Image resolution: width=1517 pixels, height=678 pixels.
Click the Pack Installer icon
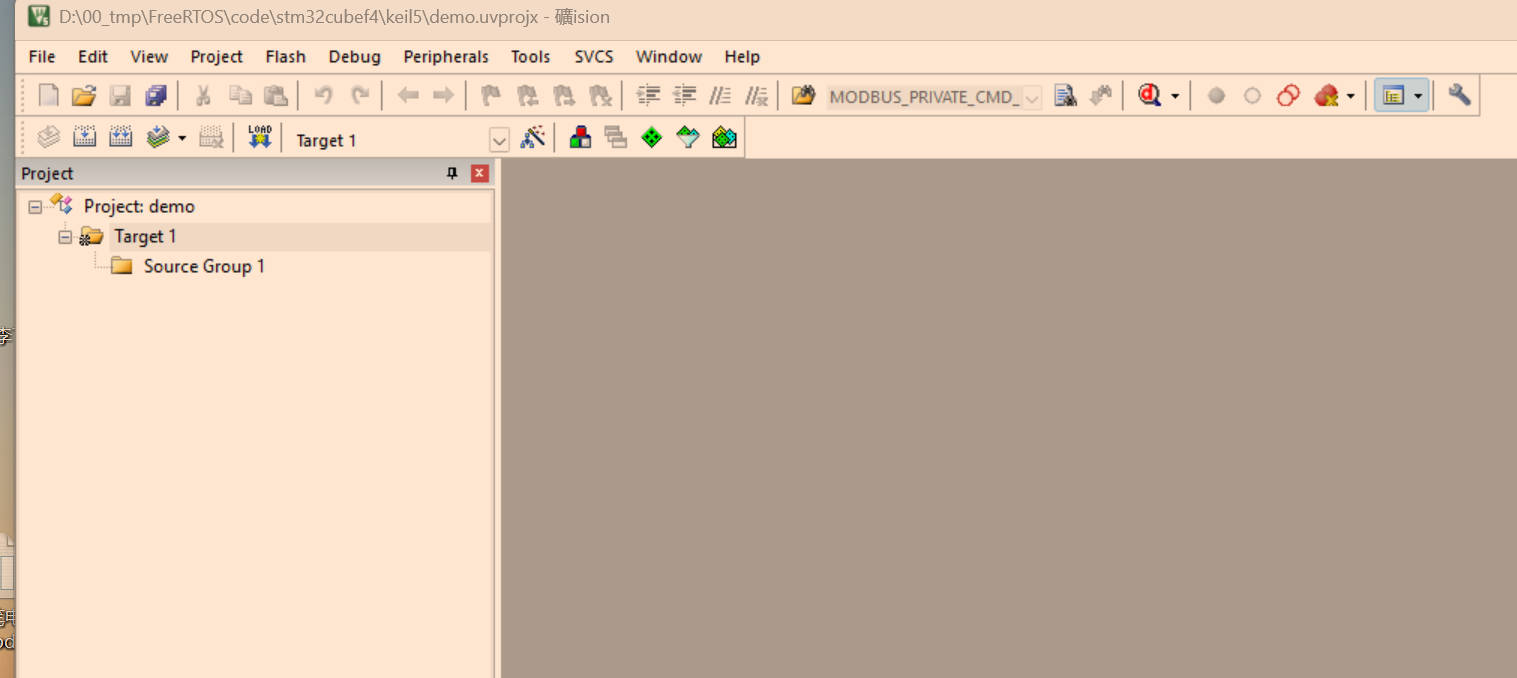724,138
